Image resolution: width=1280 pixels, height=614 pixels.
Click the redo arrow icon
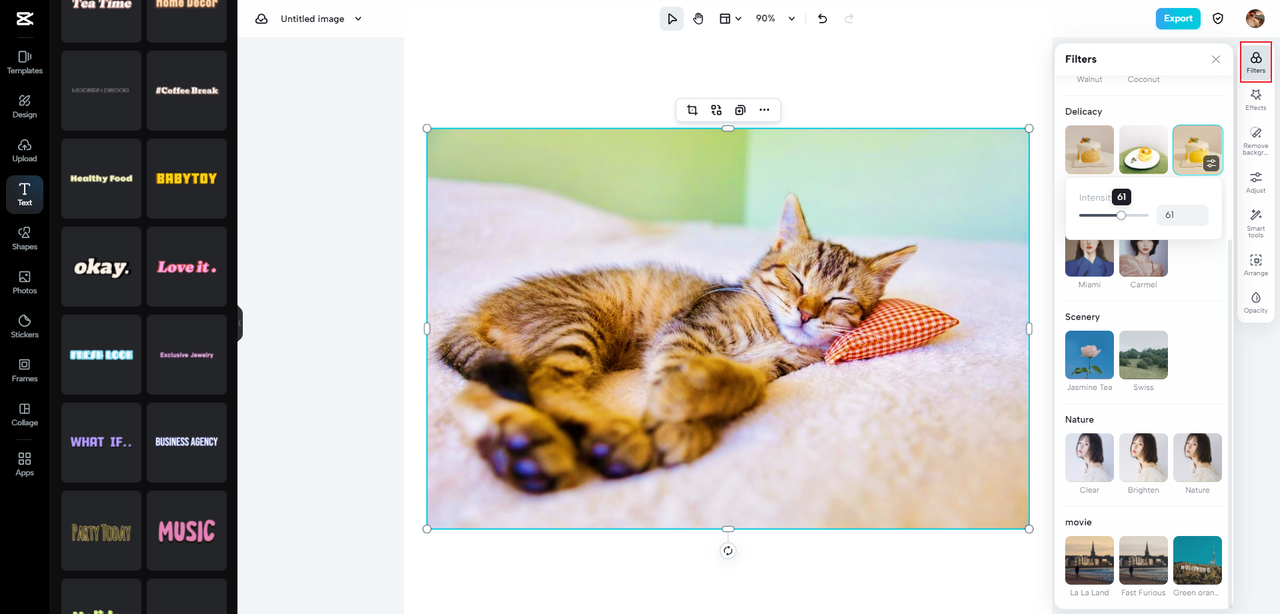point(849,18)
